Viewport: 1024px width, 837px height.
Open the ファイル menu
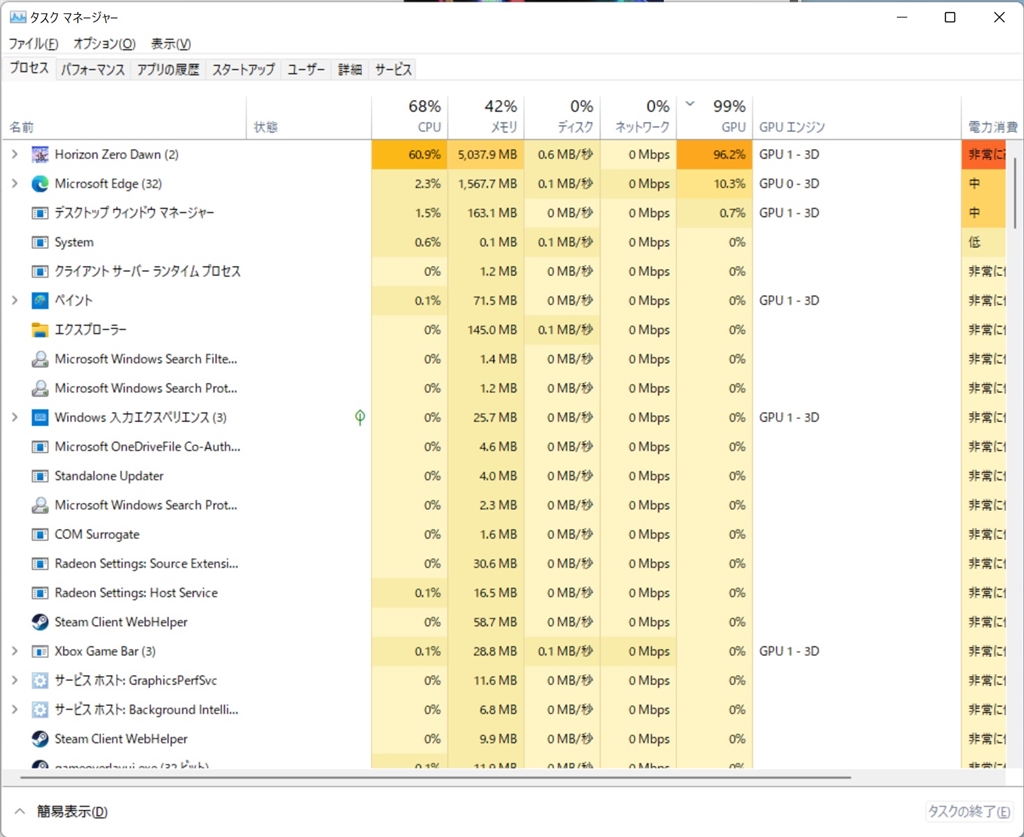tap(33, 44)
